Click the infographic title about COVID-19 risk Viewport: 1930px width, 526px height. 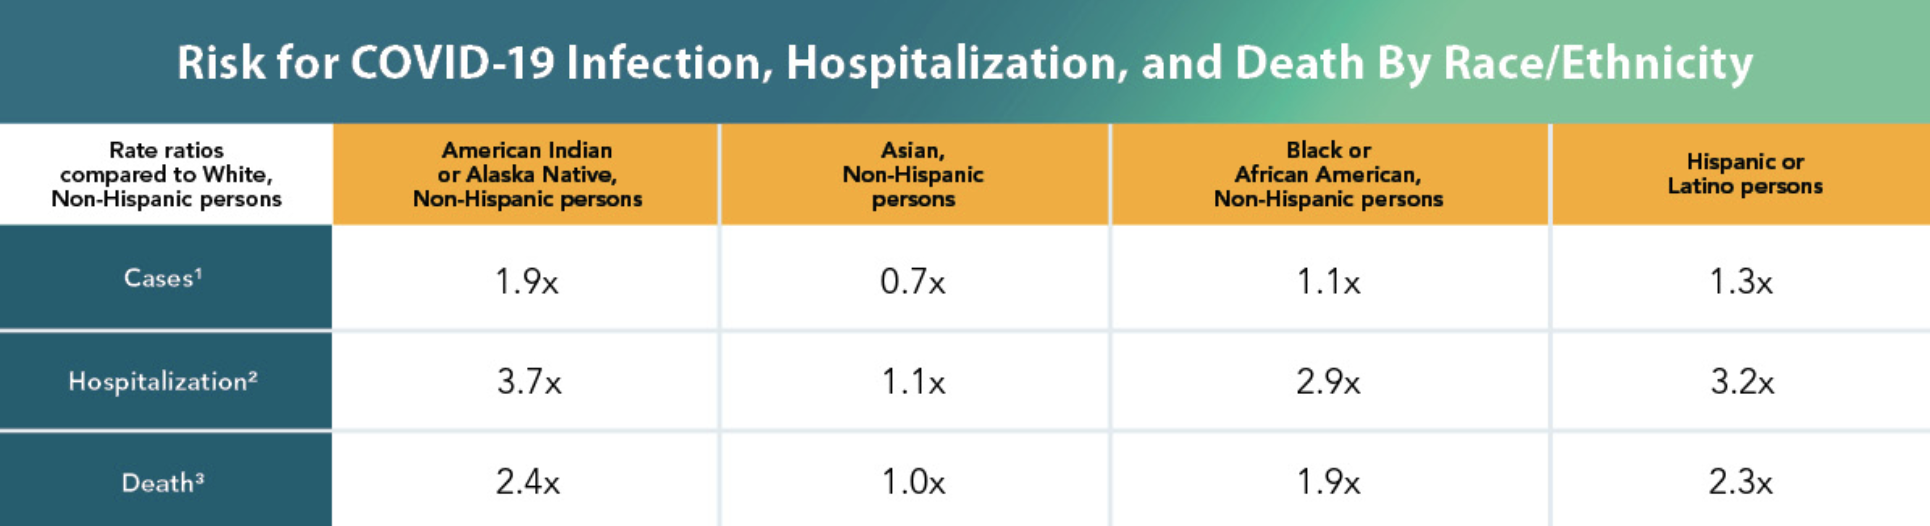pos(964,63)
